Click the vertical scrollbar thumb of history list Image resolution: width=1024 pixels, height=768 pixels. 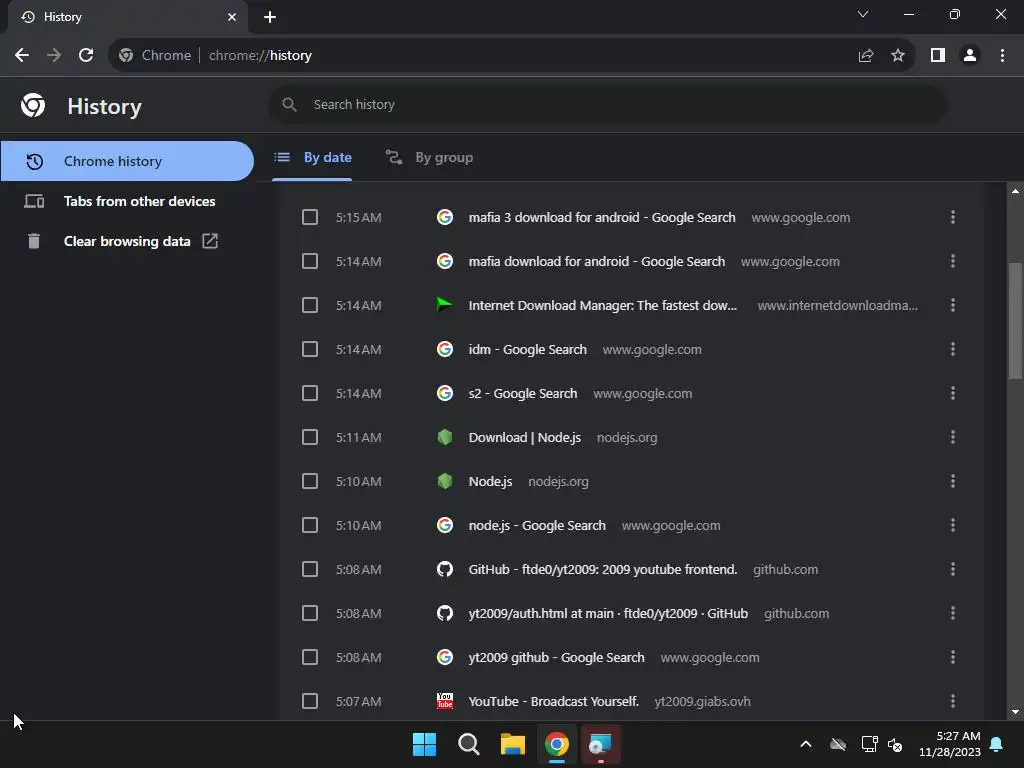(x=1015, y=320)
